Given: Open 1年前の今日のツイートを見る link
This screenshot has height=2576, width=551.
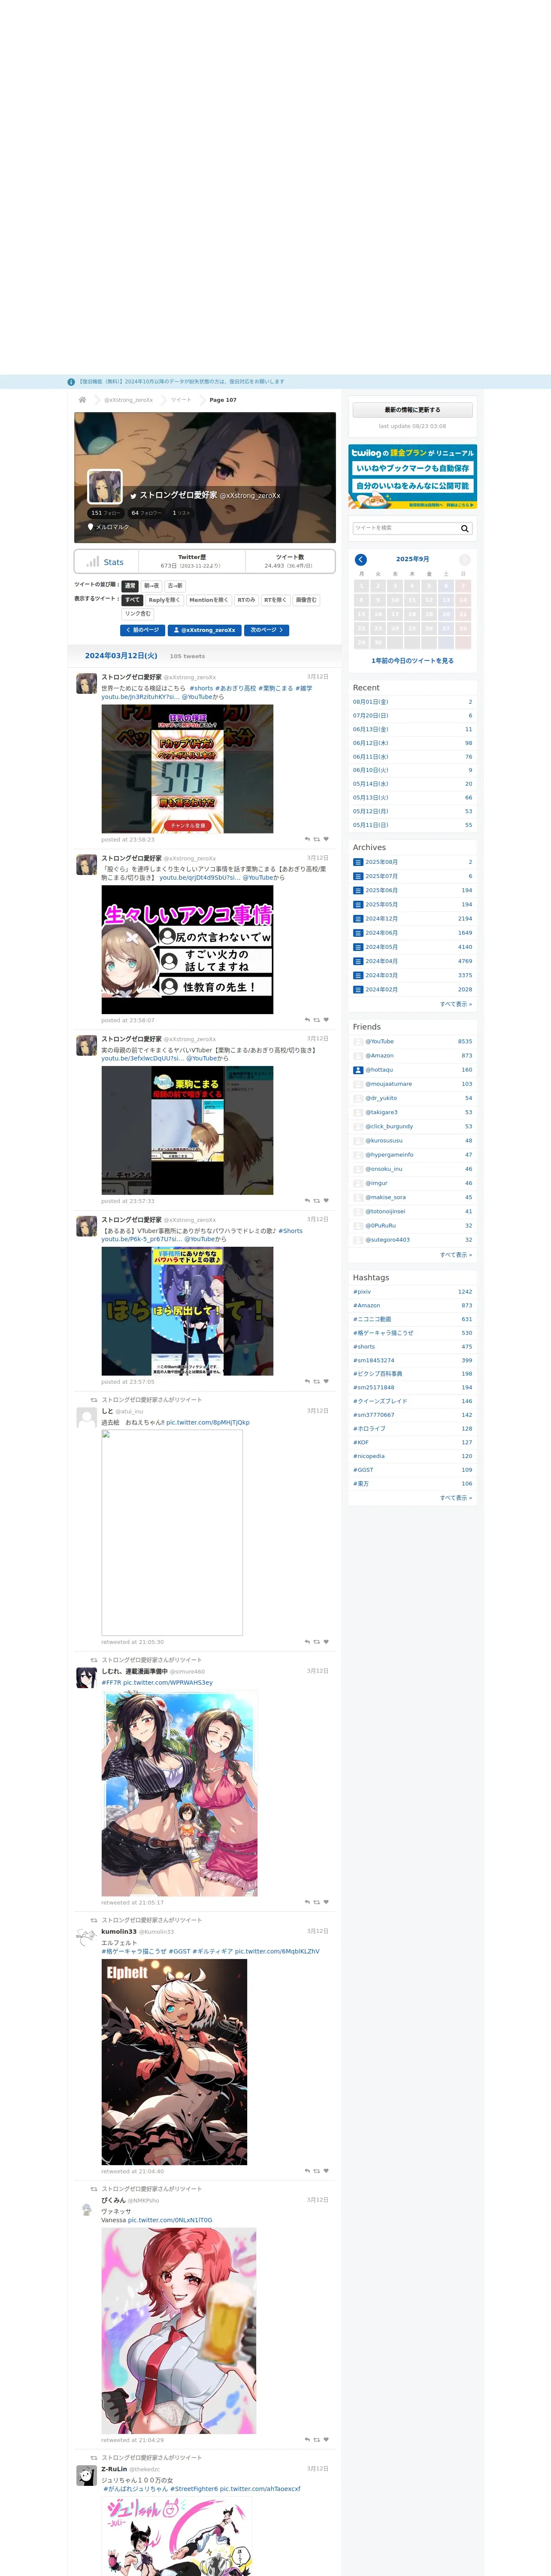Looking at the screenshot, I should (412, 661).
